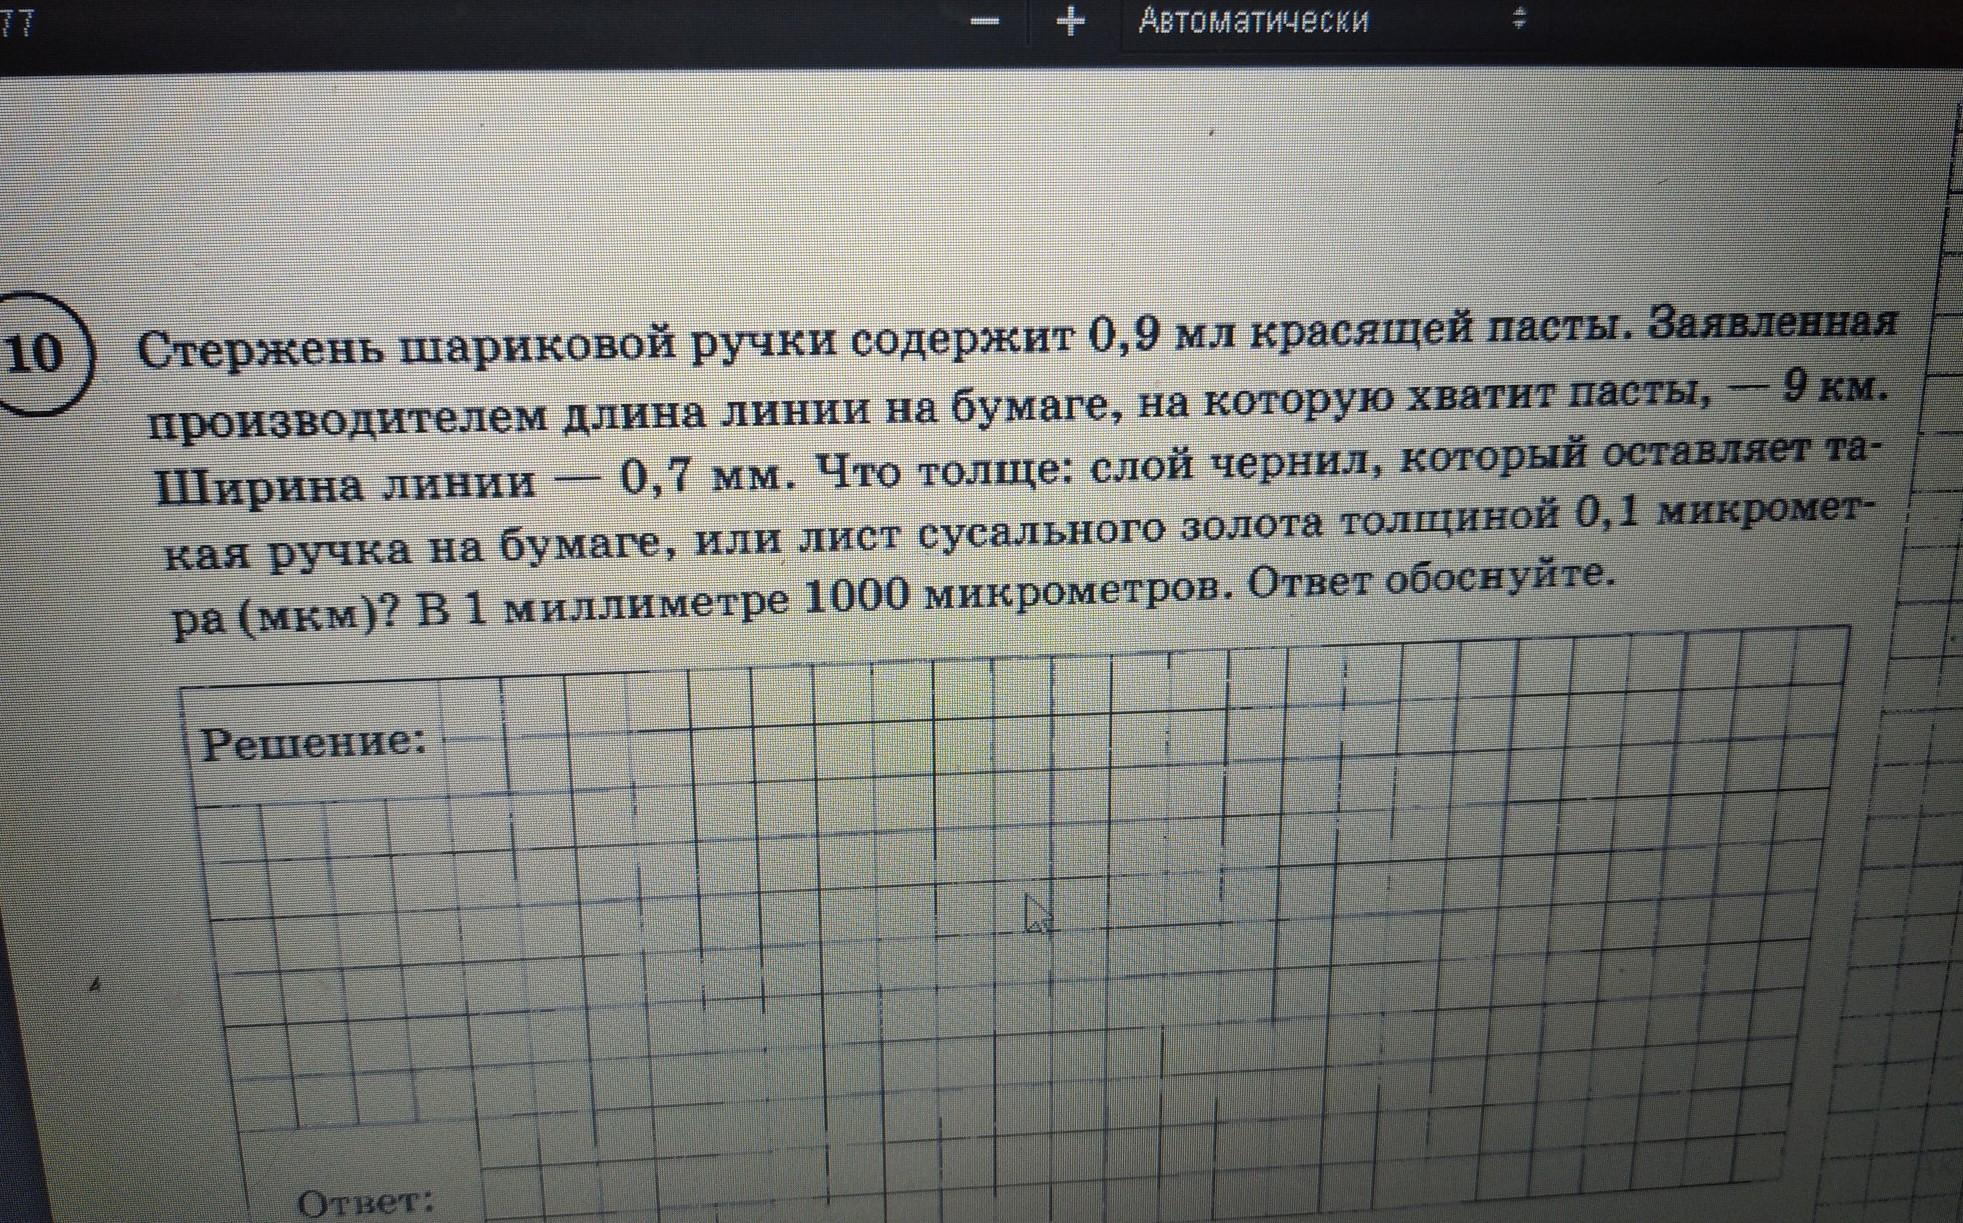
Task: Click the page count 77 in toolbar
Action: click(17, 23)
